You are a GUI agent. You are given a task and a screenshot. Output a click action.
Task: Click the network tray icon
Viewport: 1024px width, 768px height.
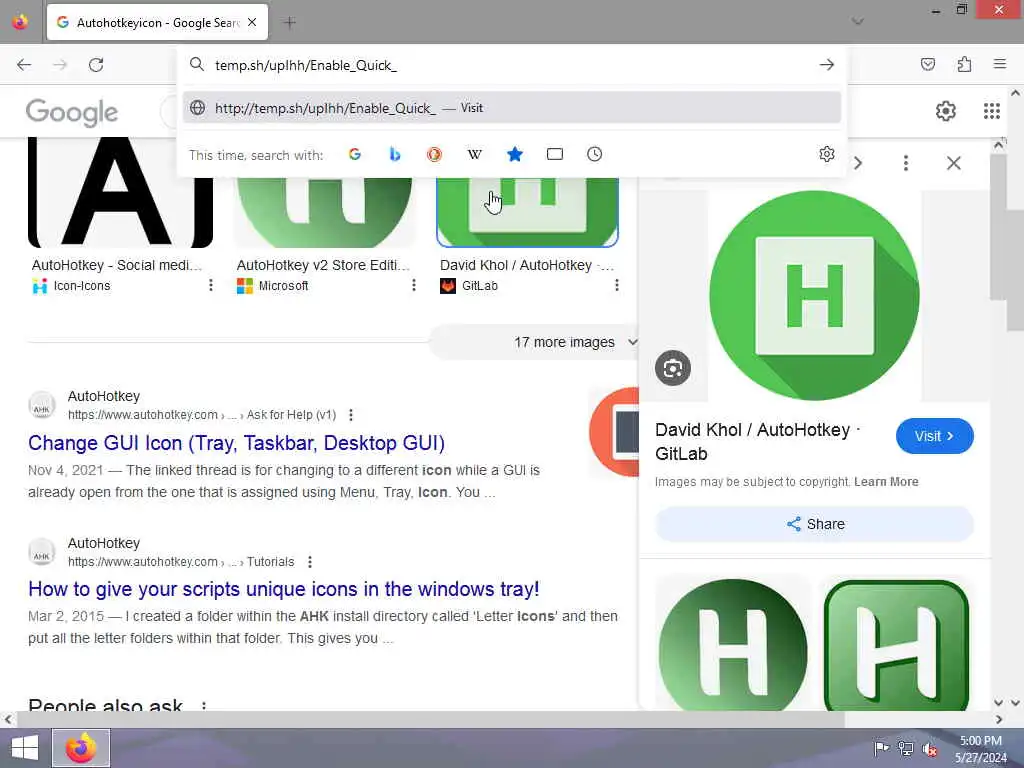(x=906, y=748)
